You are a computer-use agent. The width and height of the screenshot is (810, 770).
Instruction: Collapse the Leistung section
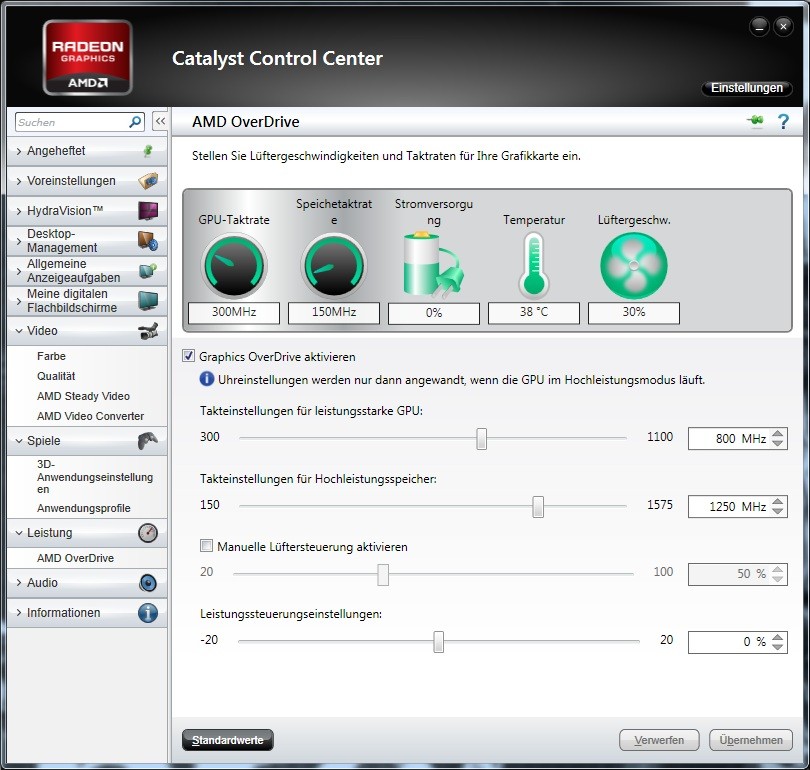coord(19,533)
